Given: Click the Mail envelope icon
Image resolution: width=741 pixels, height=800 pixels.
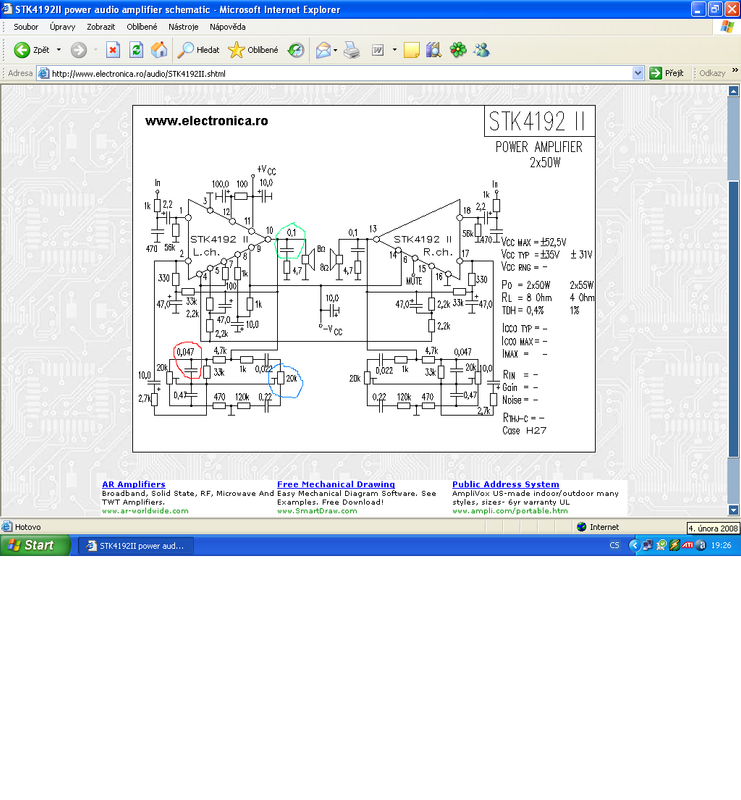Looking at the screenshot, I should pos(323,50).
